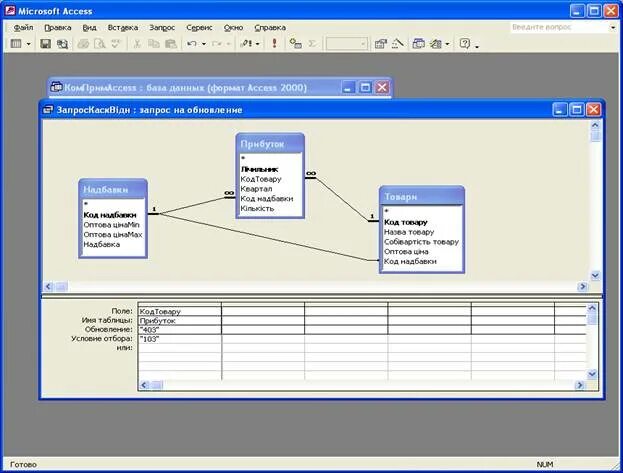Click the Поле cell with КодТовару
This screenshot has width=623, height=473.
[180, 311]
